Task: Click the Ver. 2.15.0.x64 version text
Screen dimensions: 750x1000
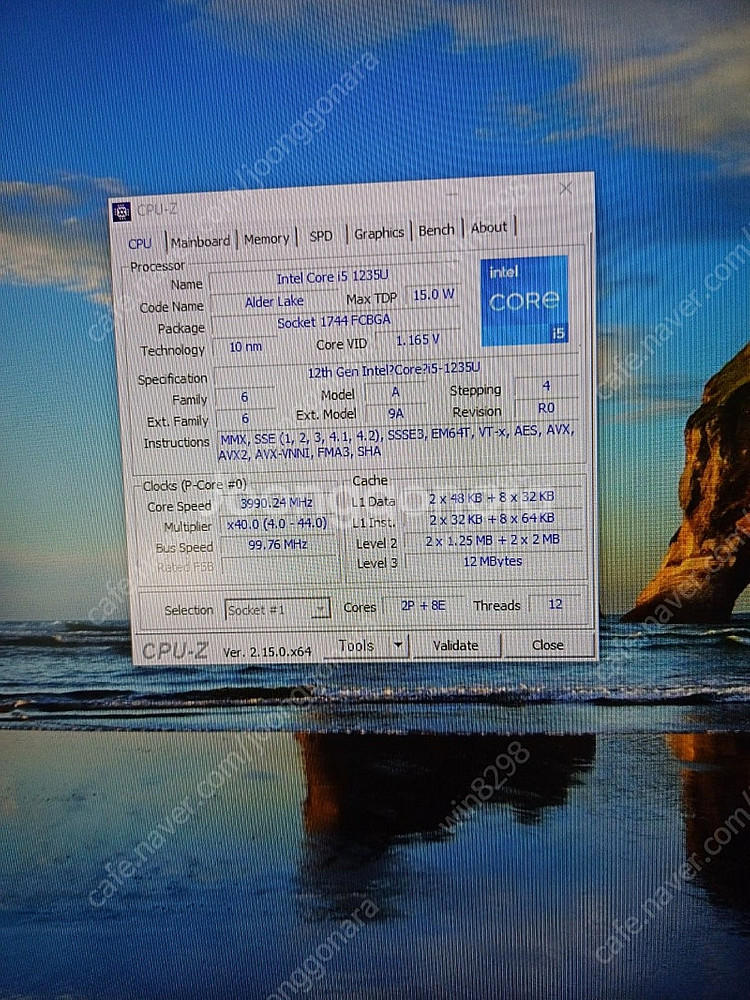Action: point(267,652)
